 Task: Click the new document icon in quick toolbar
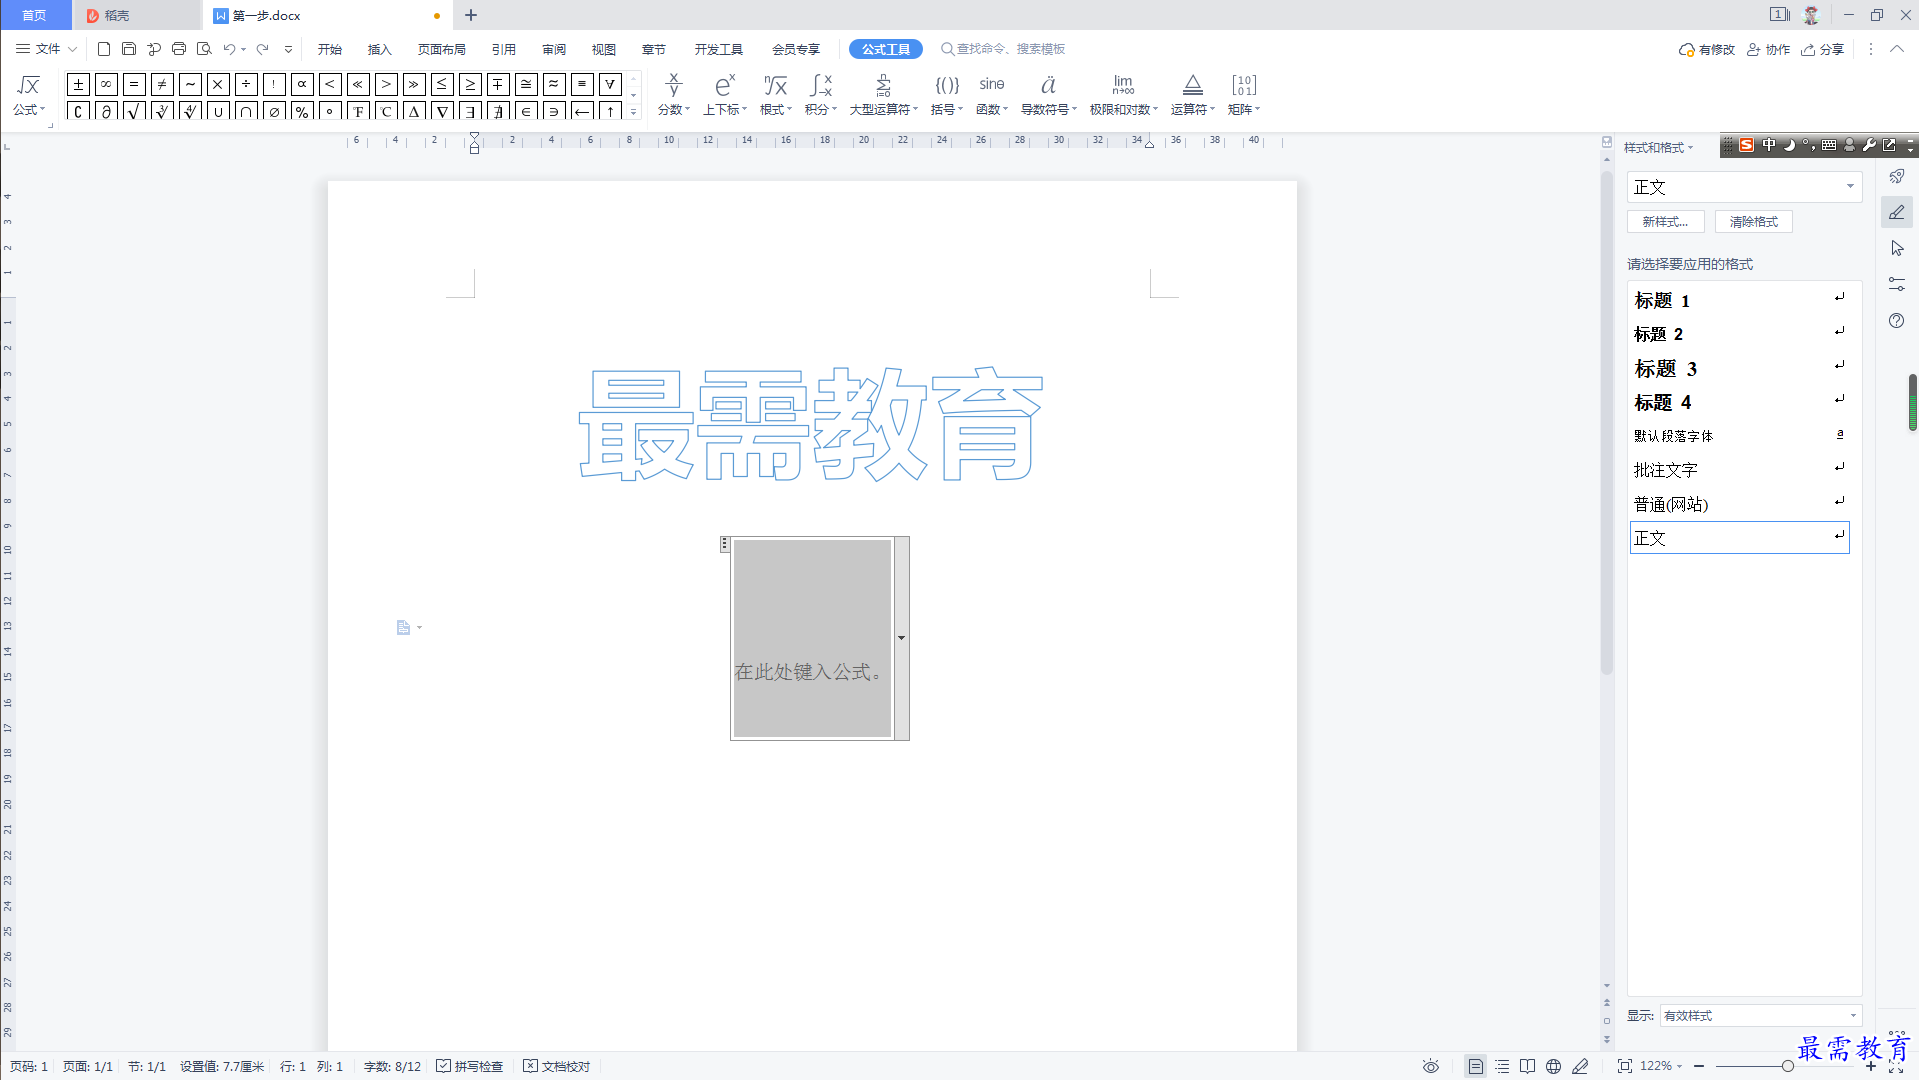point(104,49)
